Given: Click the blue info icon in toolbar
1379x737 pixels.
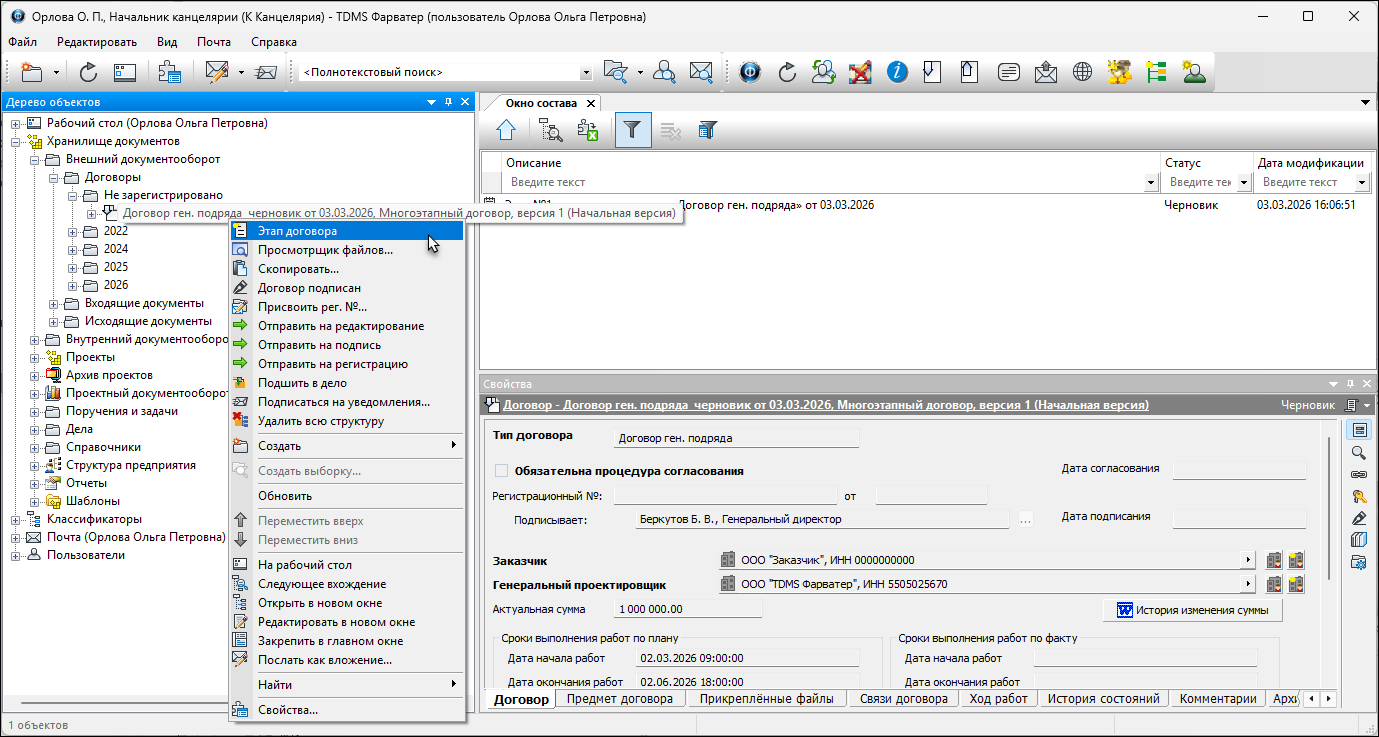Looking at the screenshot, I should coord(897,72).
